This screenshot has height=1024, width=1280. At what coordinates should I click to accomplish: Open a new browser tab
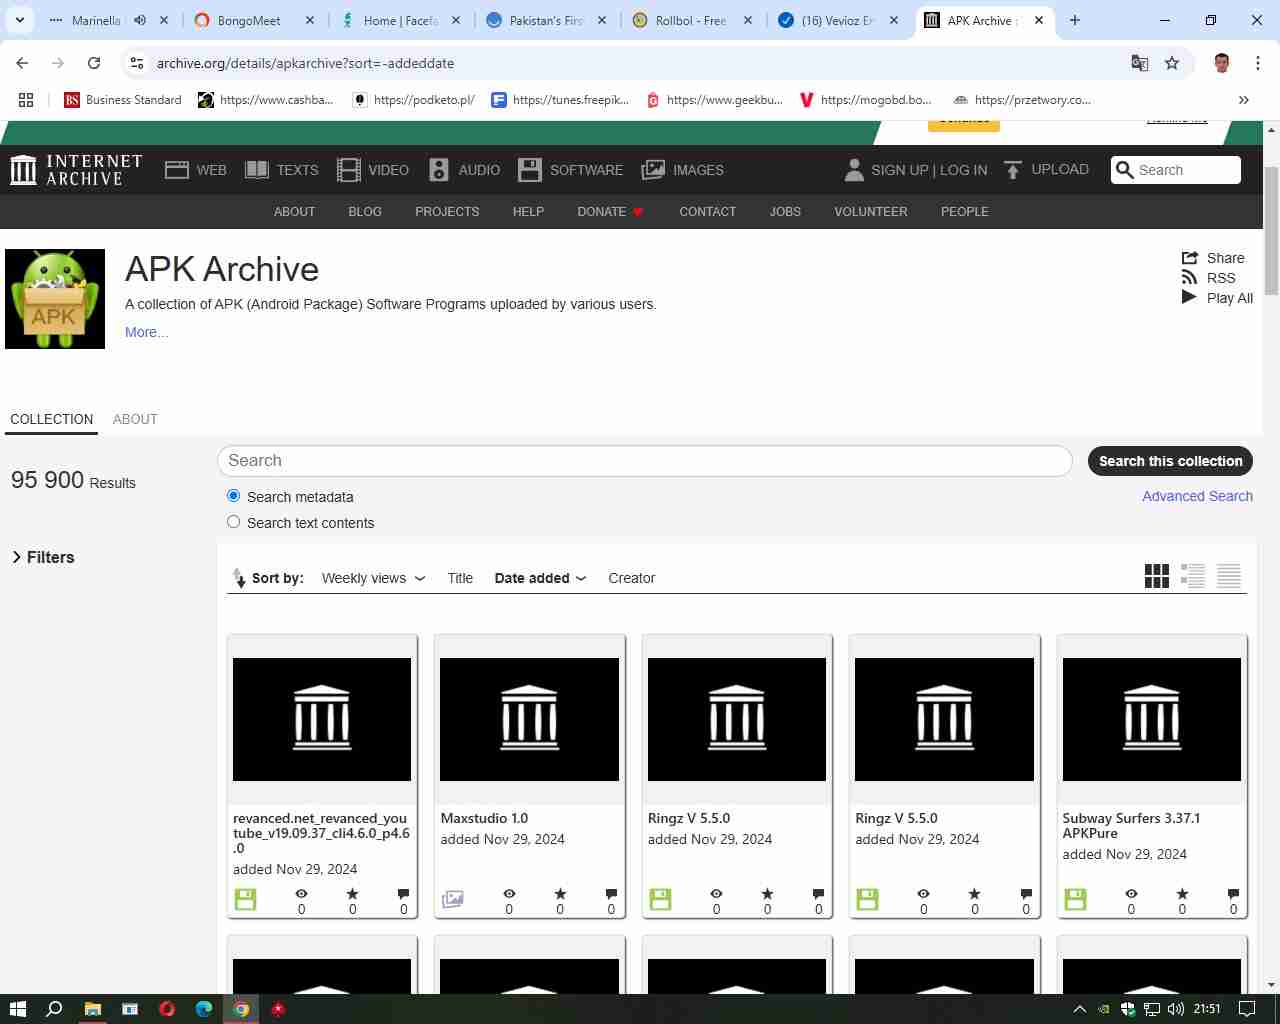click(1075, 20)
